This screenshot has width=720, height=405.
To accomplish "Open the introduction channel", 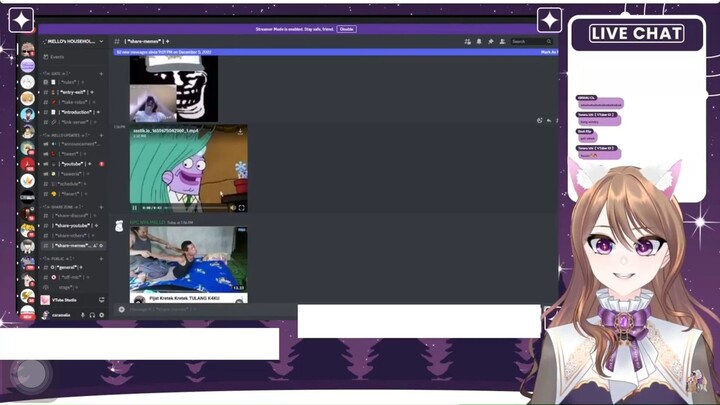I will tap(73, 112).
